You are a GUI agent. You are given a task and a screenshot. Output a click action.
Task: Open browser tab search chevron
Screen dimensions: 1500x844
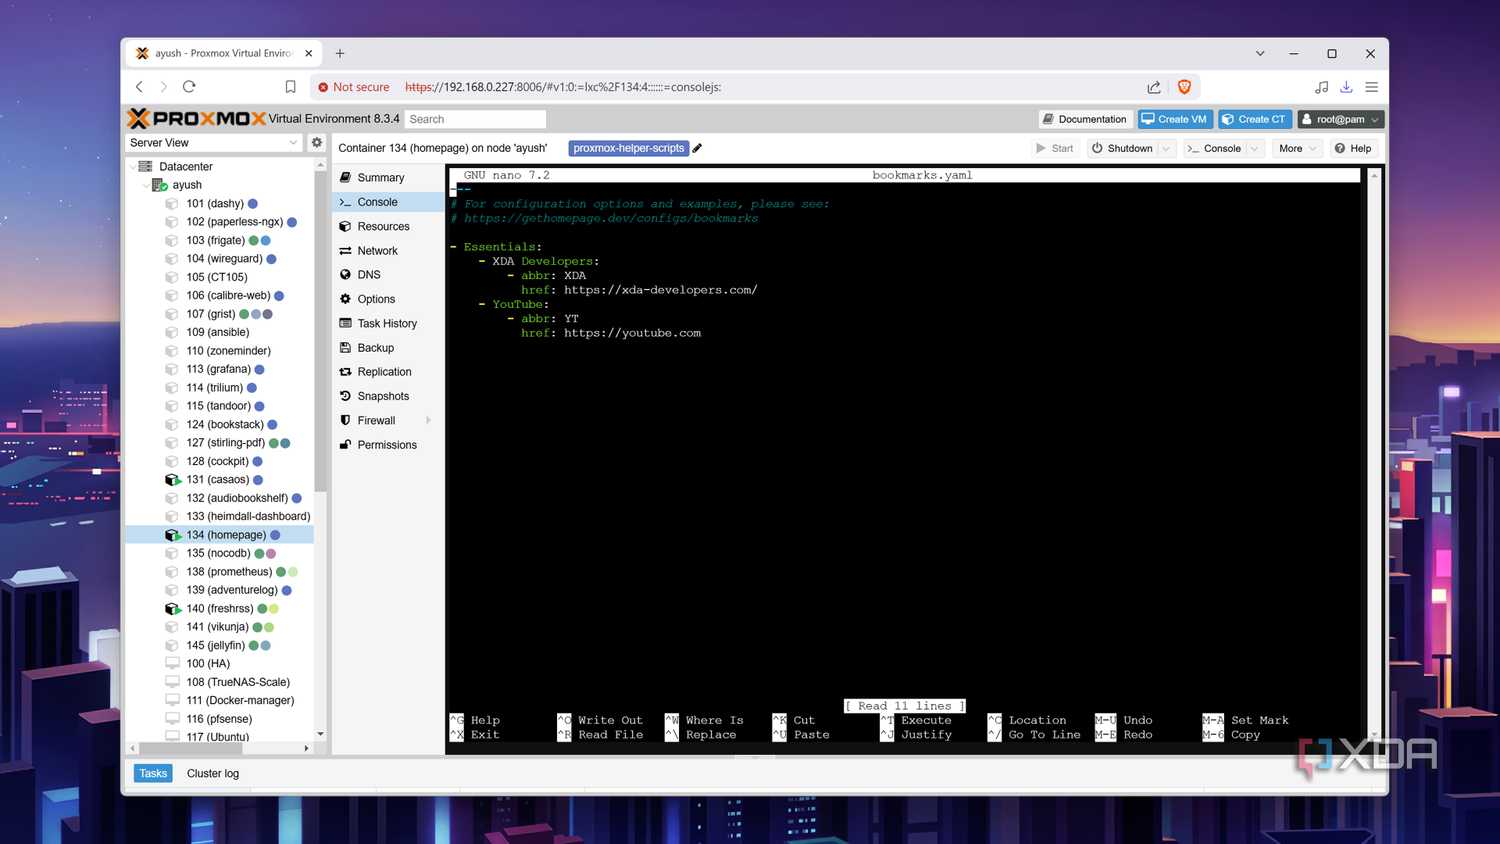tap(1260, 53)
